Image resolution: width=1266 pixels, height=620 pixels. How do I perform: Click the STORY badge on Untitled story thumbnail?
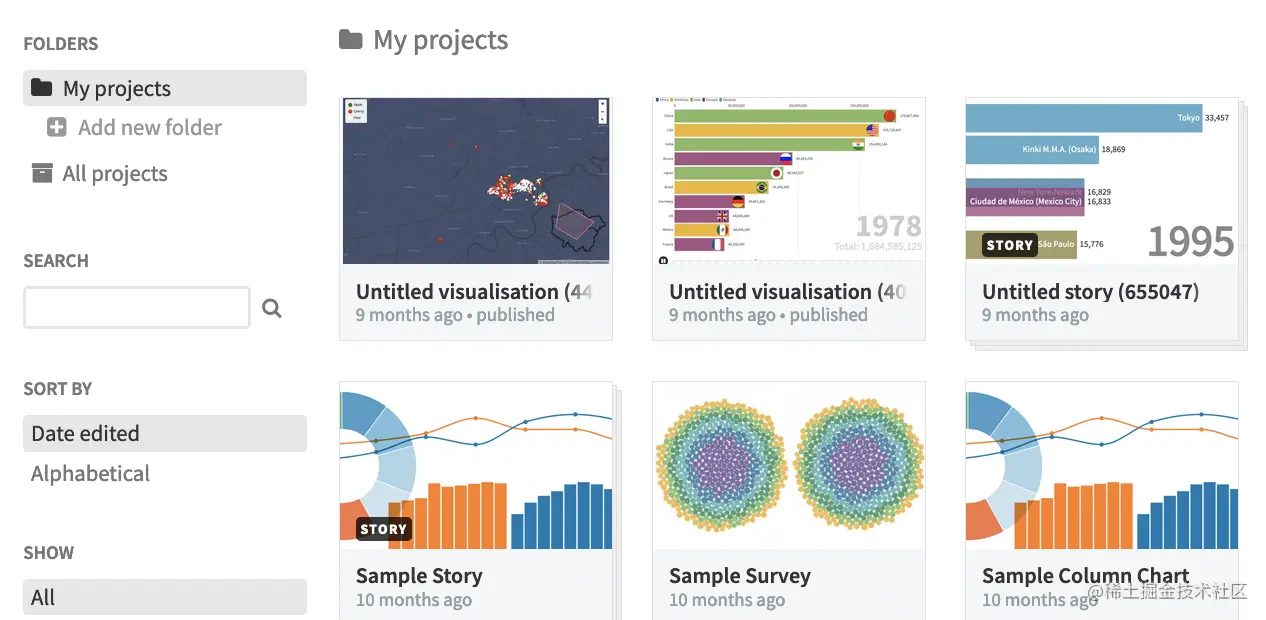[x=1008, y=245]
